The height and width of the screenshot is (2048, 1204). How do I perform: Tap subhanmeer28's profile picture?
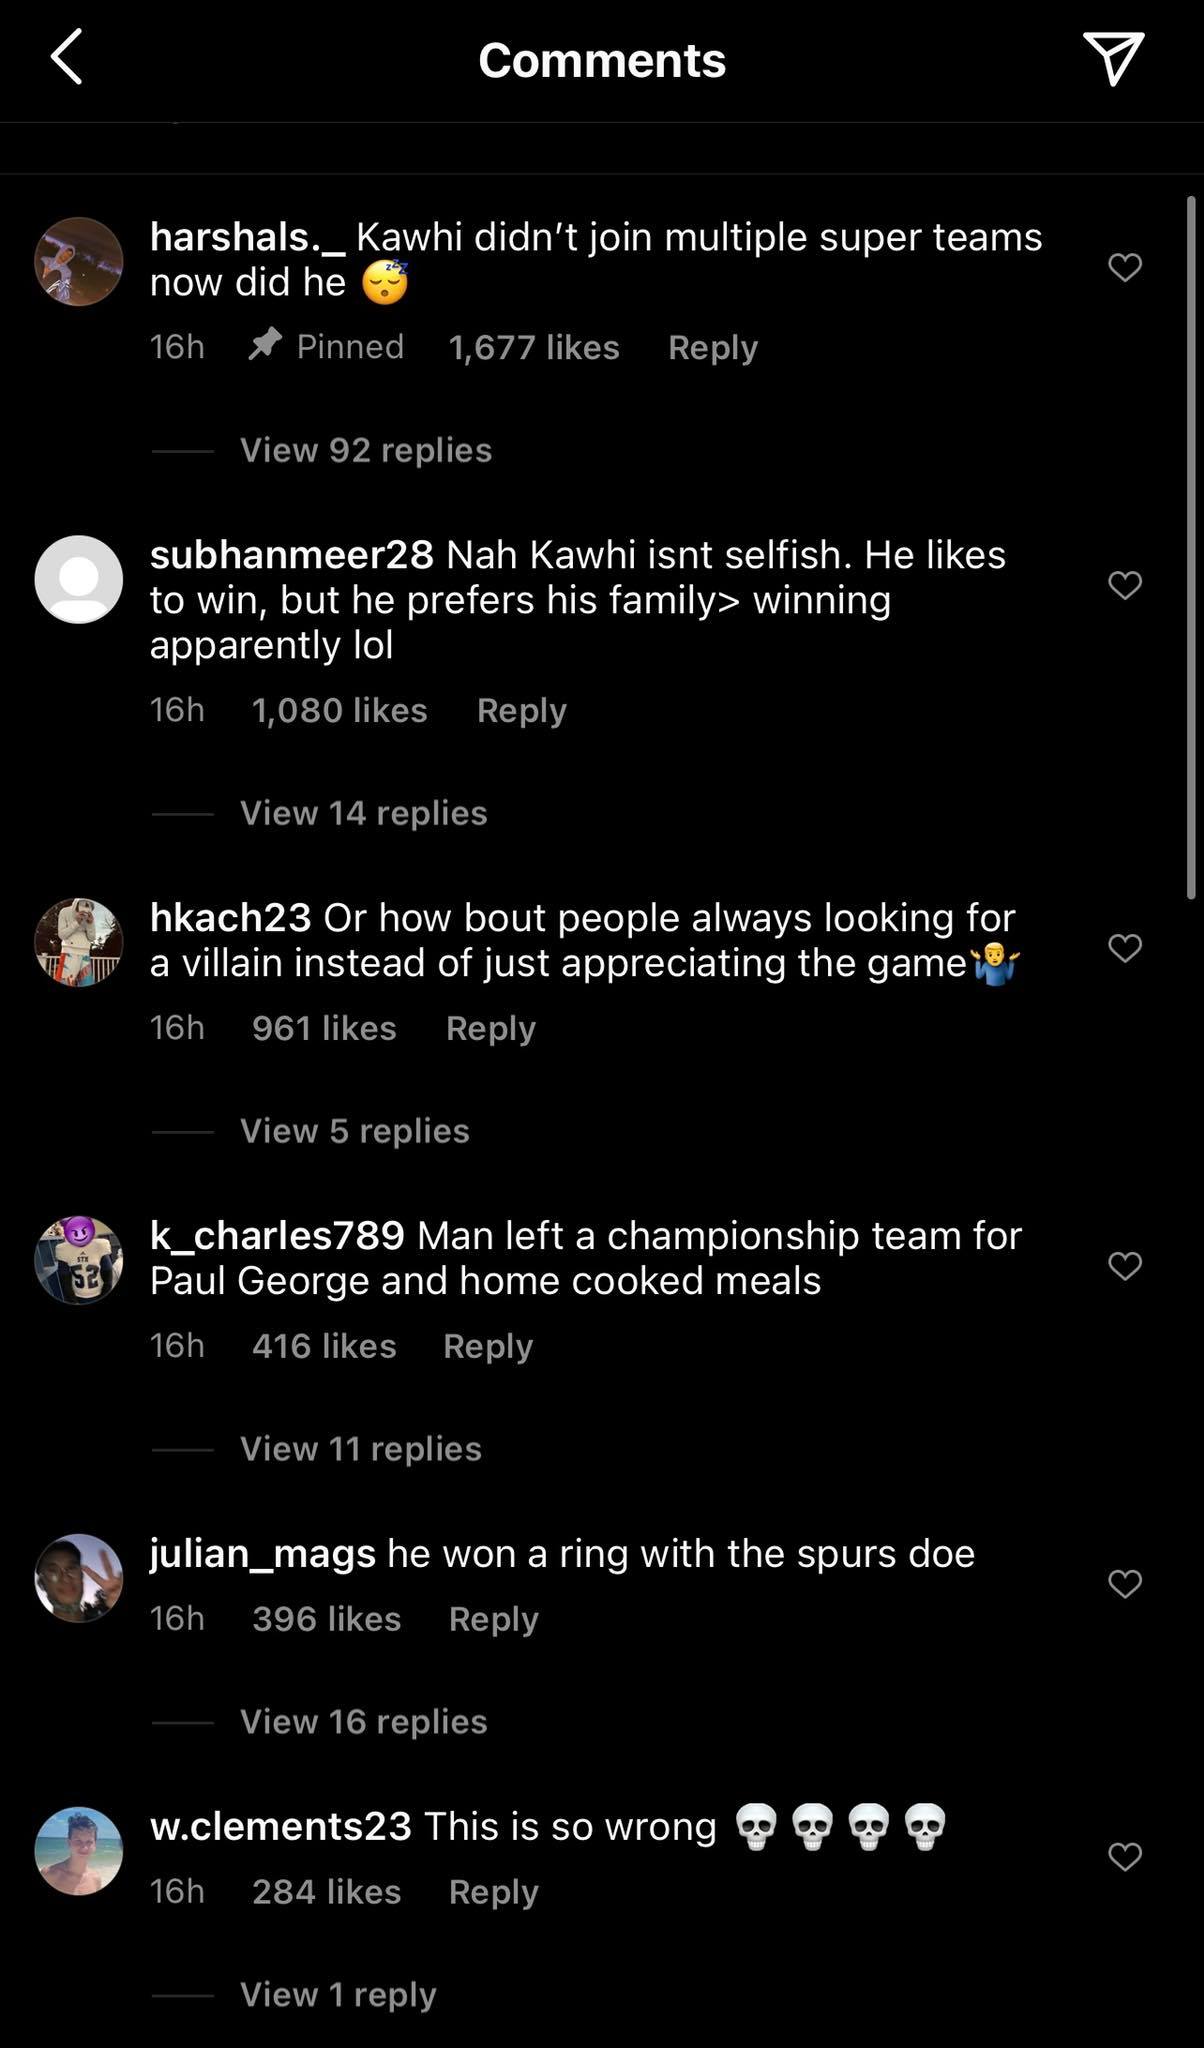coord(78,579)
